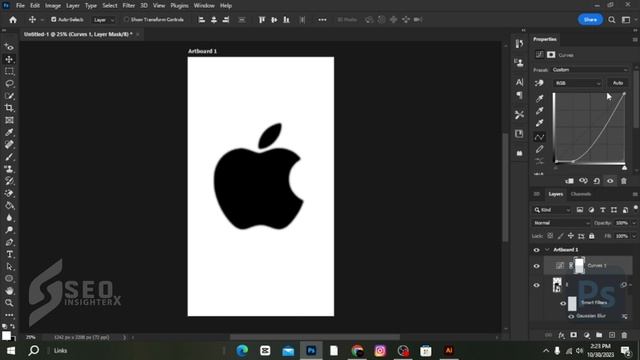Screen dimensions: 640x360
Task: Hide the Curves 1 layer visibility
Action: pos(536,266)
